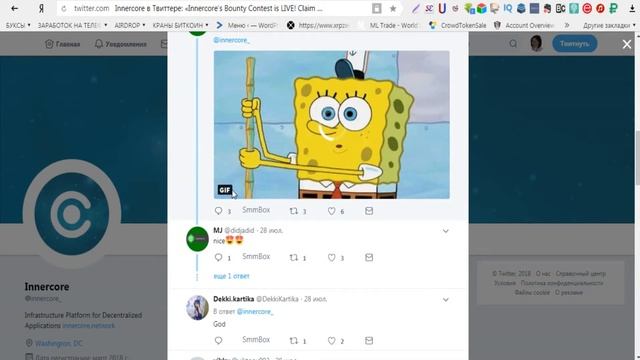
Task: Open MJ's profile name link
Action: tap(218, 230)
